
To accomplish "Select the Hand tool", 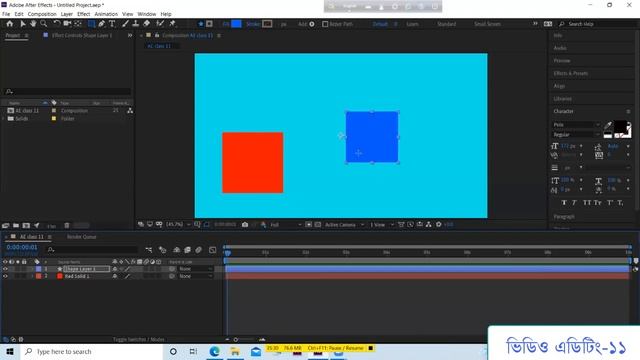I will click(33, 24).
